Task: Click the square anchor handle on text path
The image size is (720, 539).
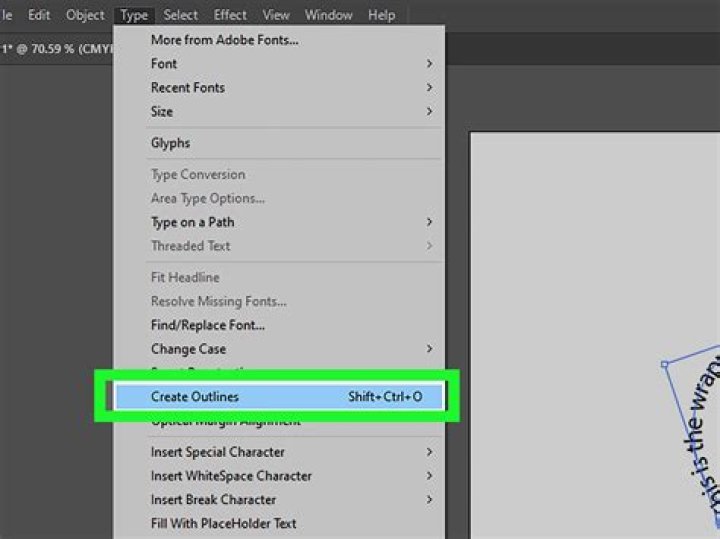Action: point(665,365)
